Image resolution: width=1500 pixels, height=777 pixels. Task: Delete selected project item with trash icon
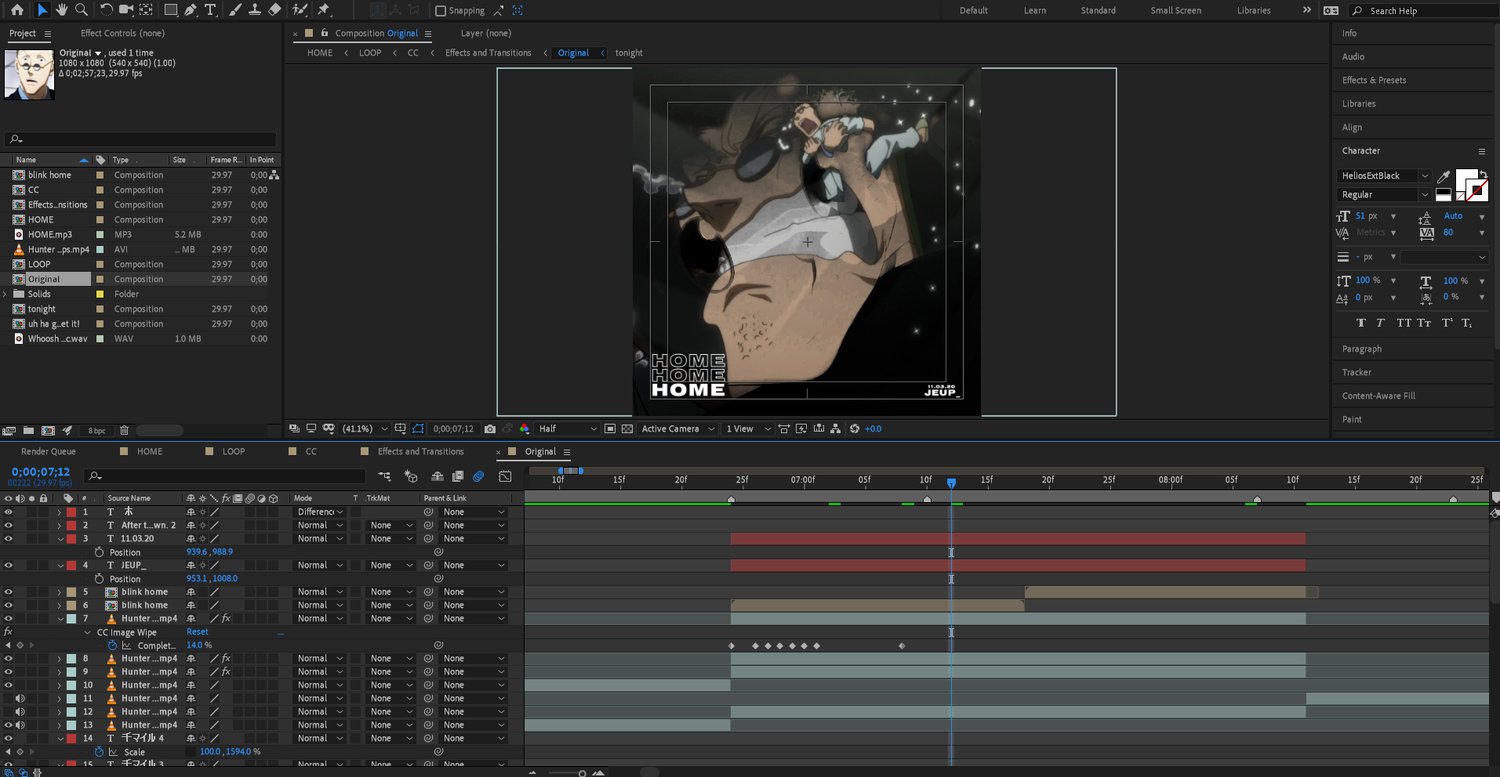124,431
